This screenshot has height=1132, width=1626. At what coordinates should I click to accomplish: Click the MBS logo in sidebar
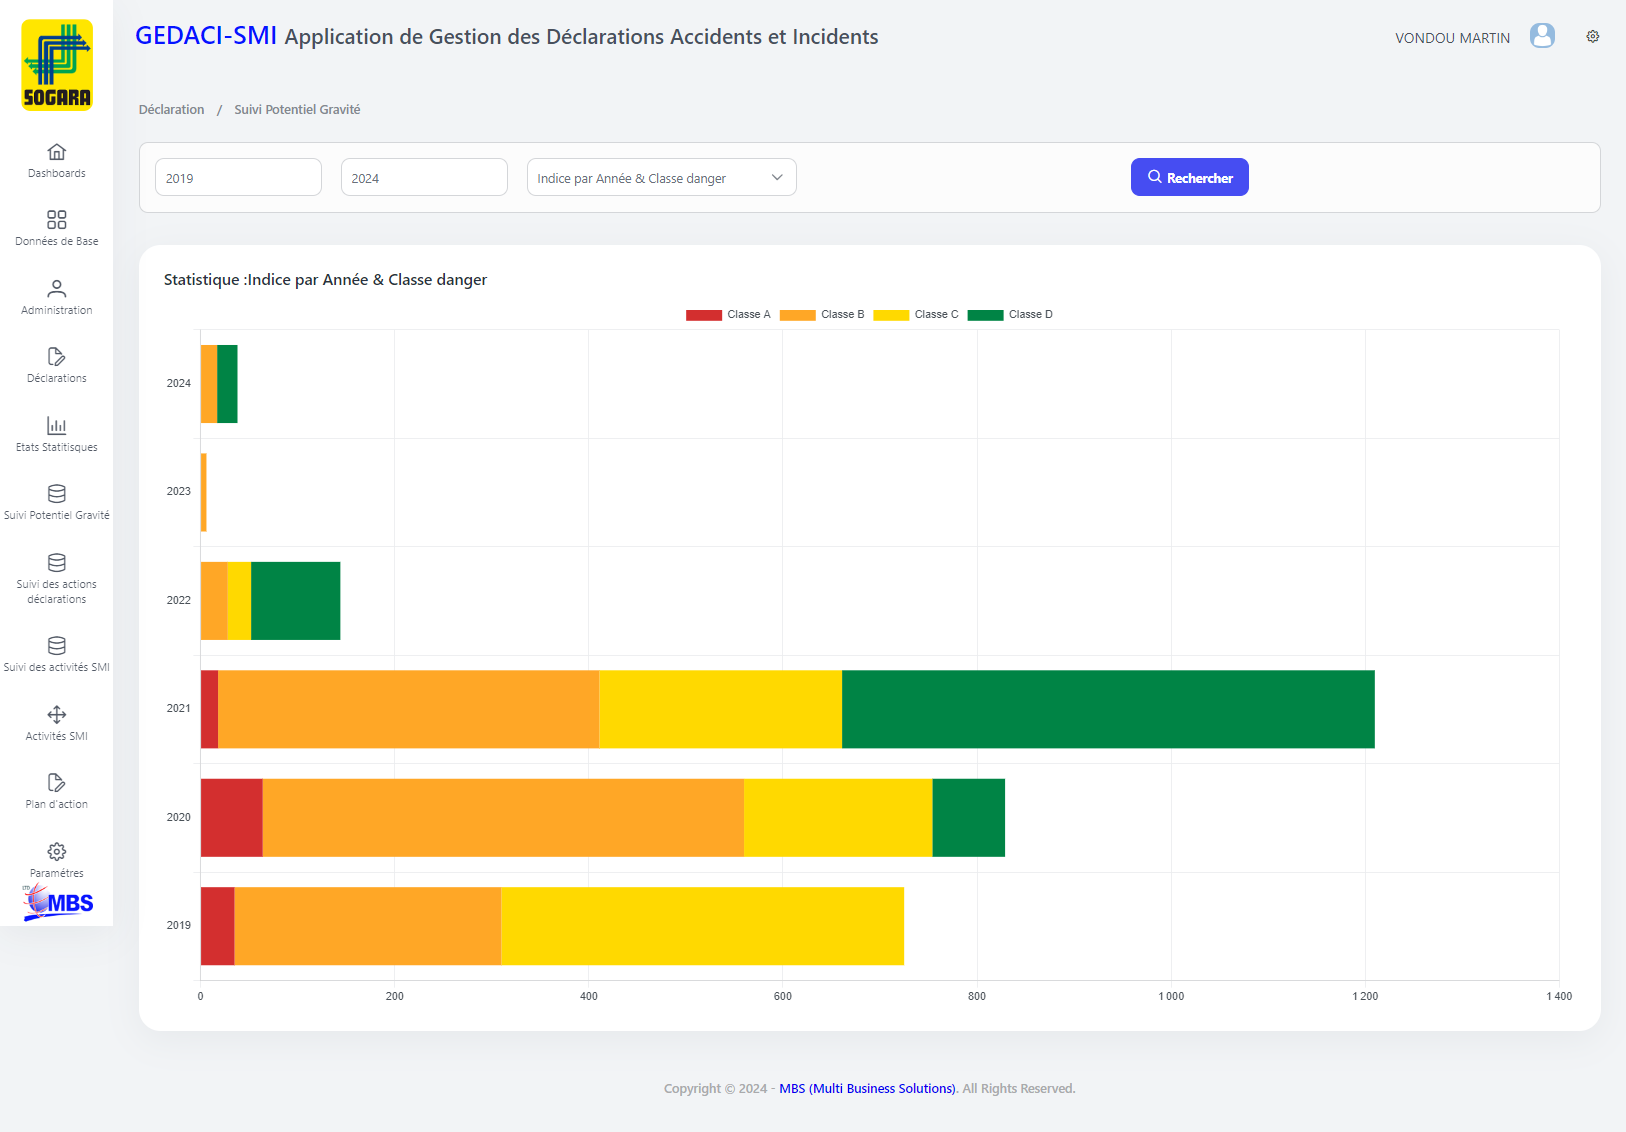pos(58,902)
